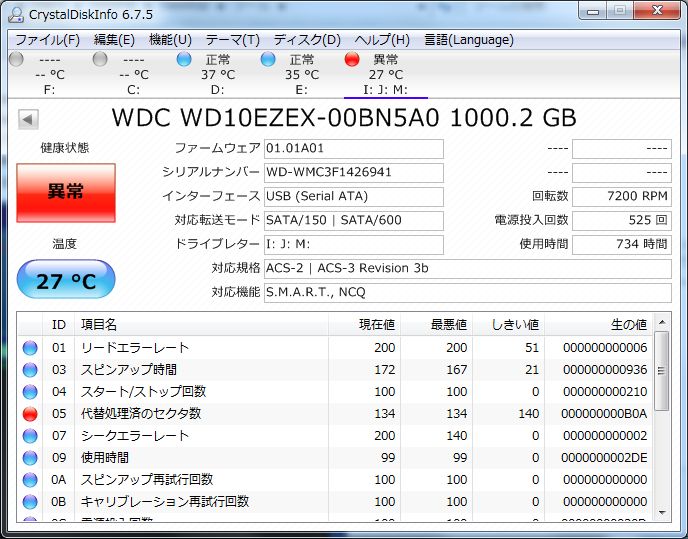This screenshot has width=688, height=539.
Task: Click the interface field USB (Serial ATA)
Action: [x=354, y=197]
